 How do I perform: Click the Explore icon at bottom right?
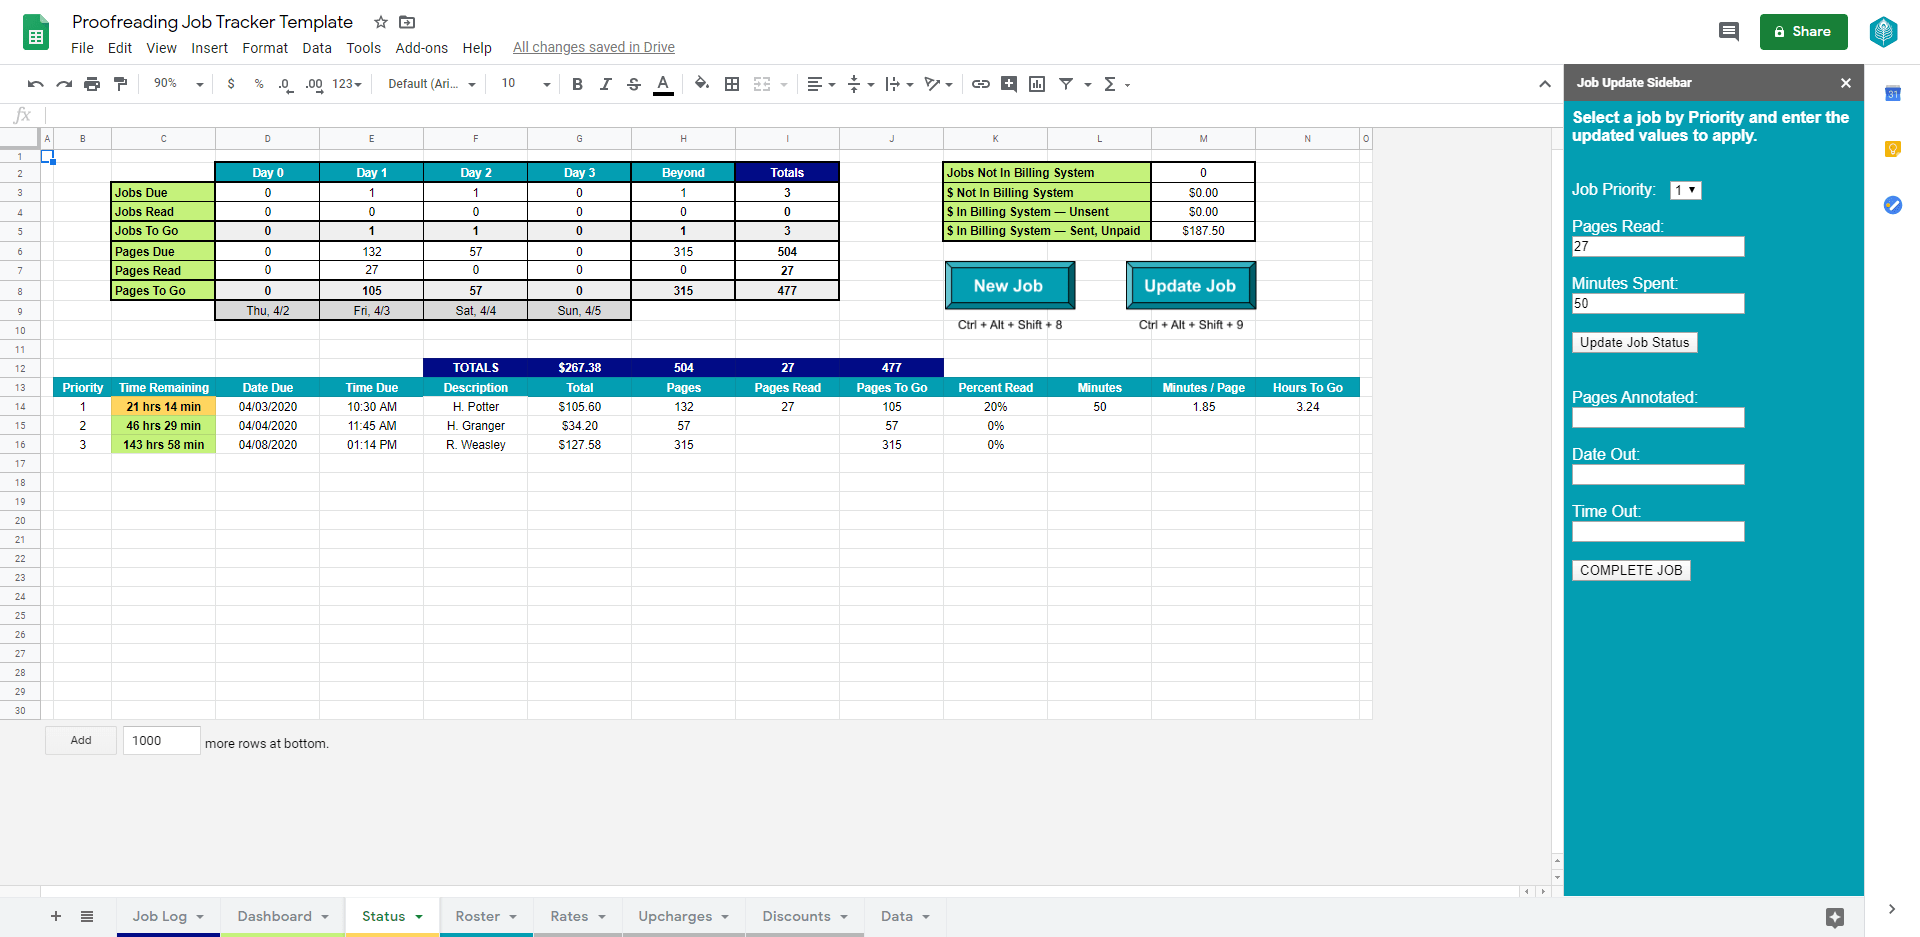1834,917
